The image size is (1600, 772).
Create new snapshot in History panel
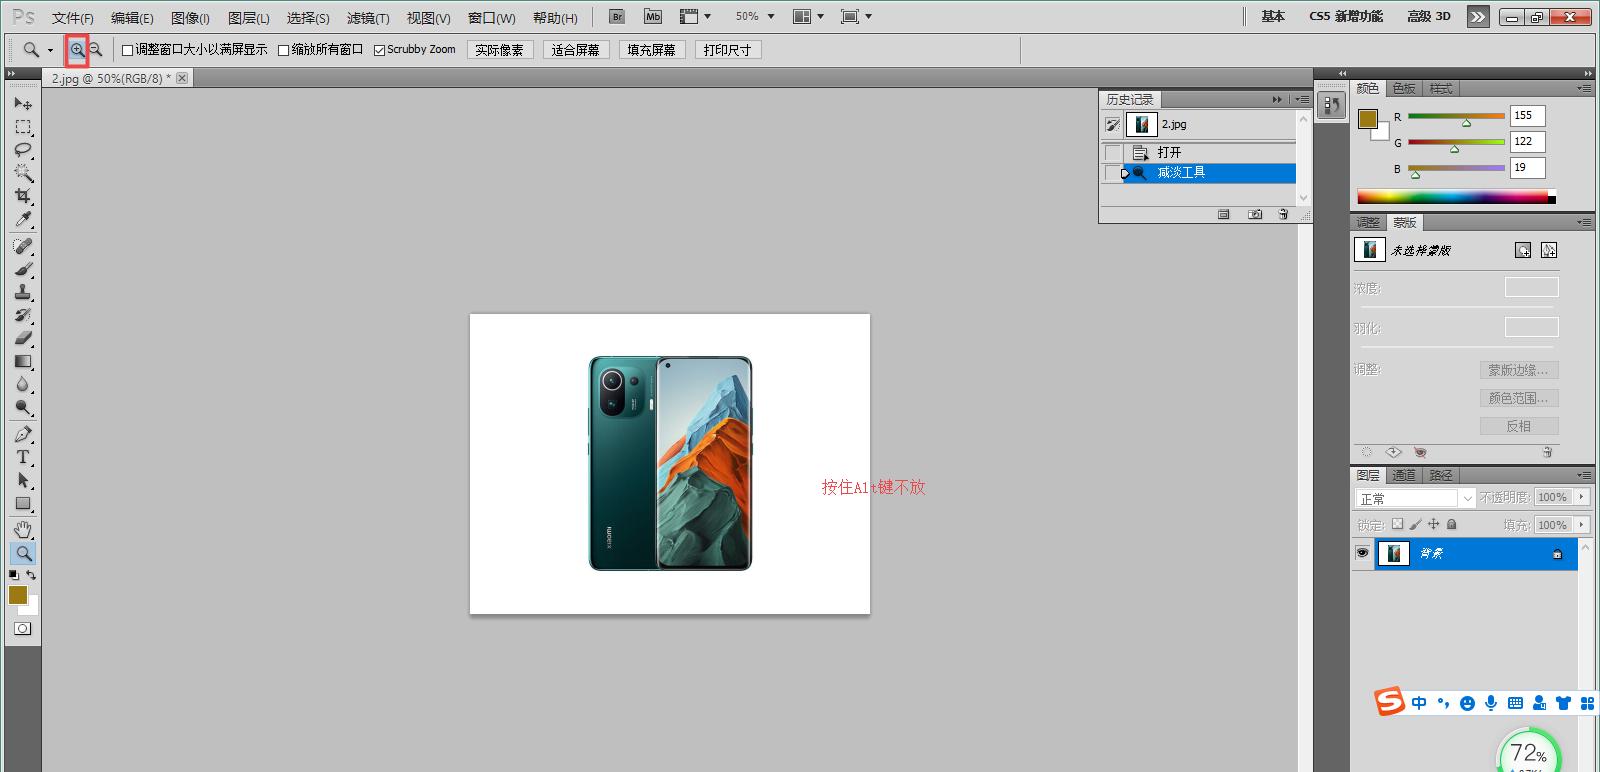coord(1255,214)
